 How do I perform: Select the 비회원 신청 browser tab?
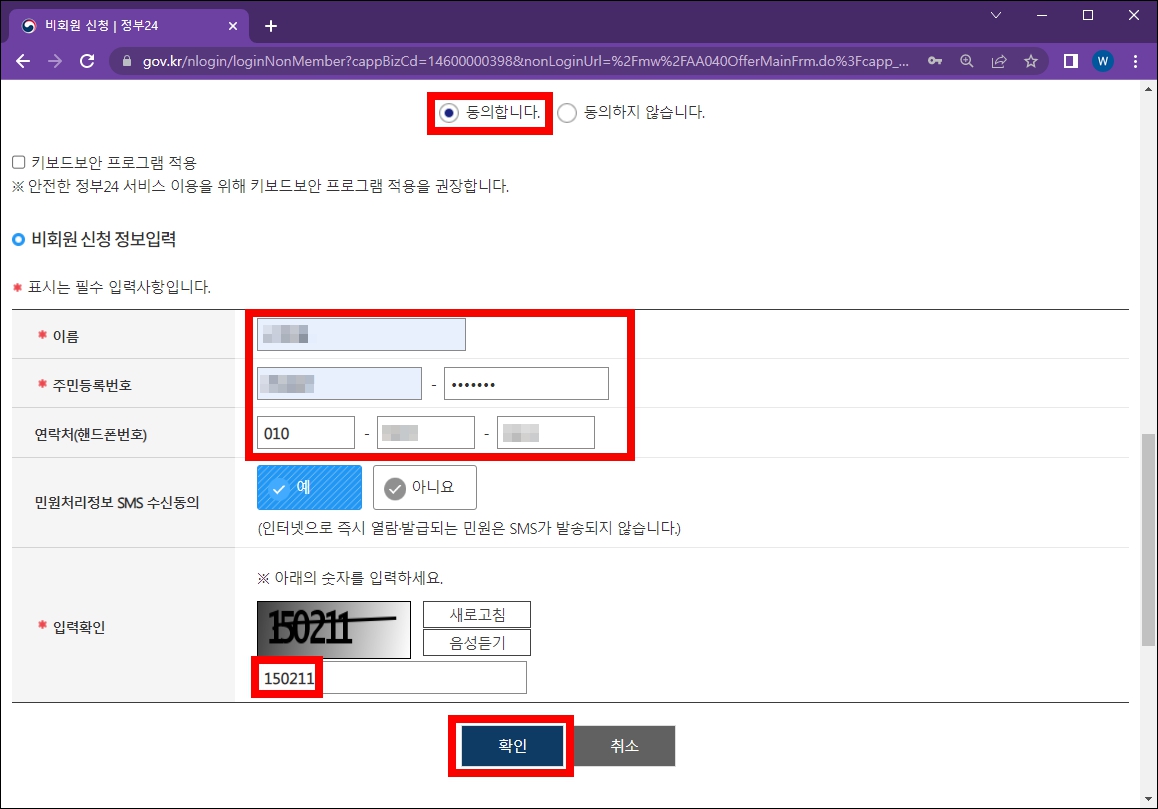point(120,24)
